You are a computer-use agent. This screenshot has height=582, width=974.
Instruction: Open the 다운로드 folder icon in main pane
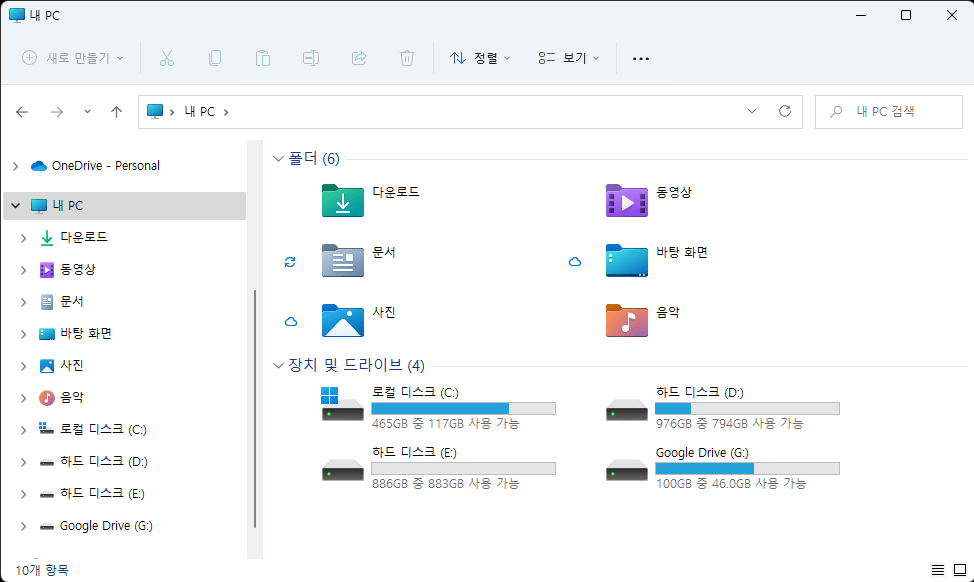pyautogui.click(x=343, y=200)
